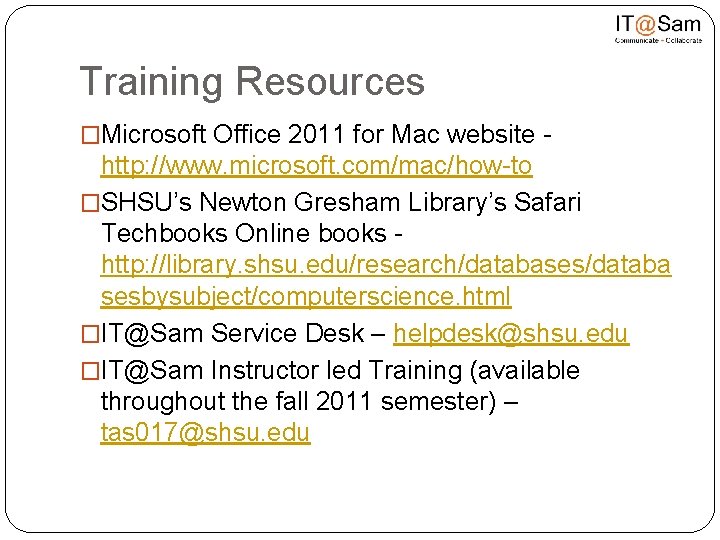Click the Communicate - Collaborate tagline
The width and height of the screenshot is (720, 540).
pyautogui.click(x=658, y=40)
